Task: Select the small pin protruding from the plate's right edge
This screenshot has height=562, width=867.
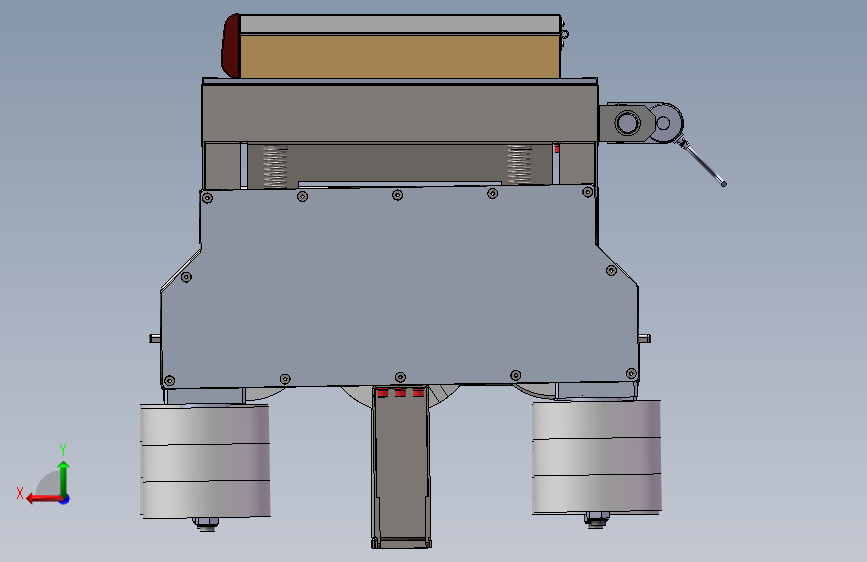Action: 645,338
